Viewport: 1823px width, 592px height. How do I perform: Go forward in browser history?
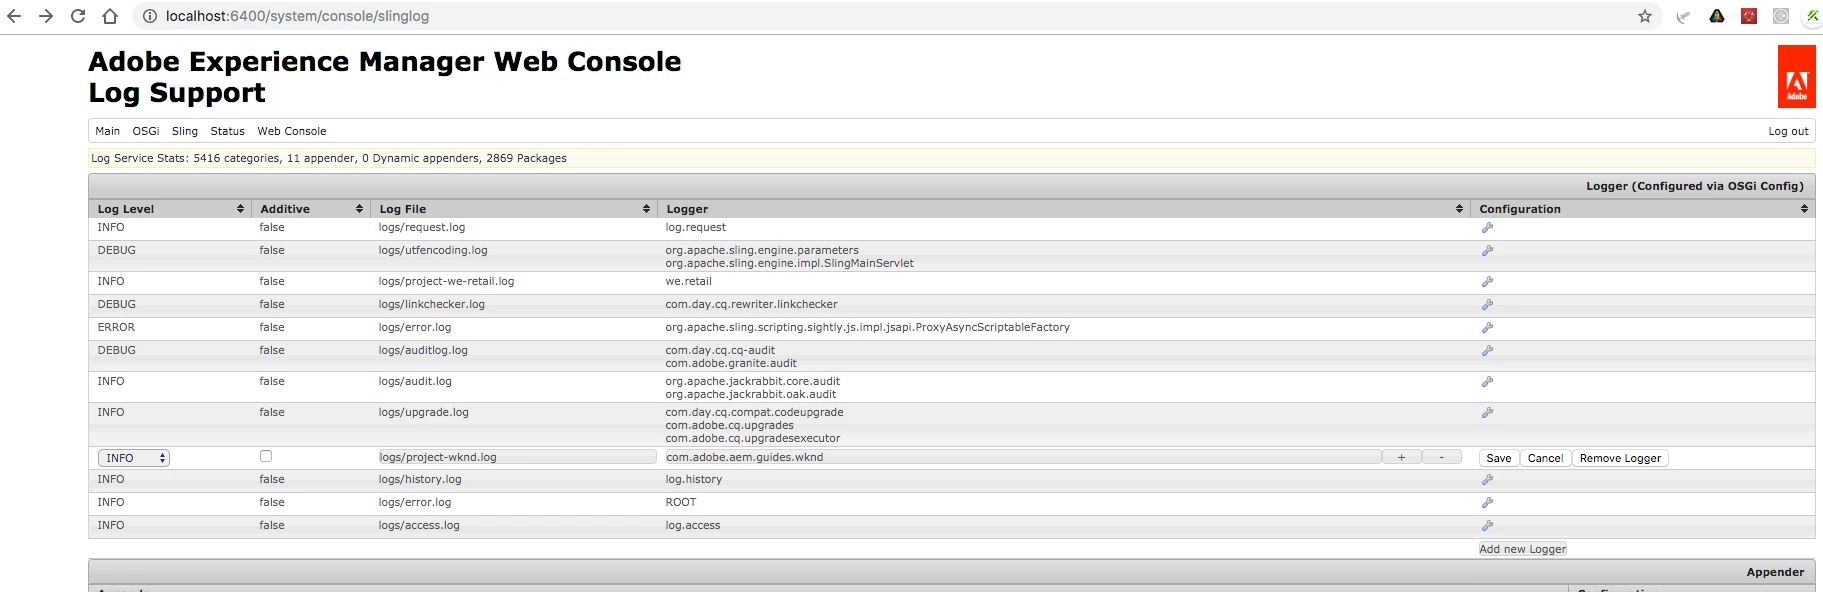pos(46,16)
